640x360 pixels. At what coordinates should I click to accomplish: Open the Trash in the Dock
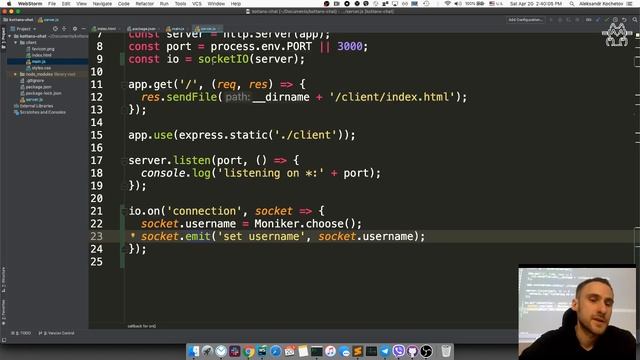tap(446, 351)
